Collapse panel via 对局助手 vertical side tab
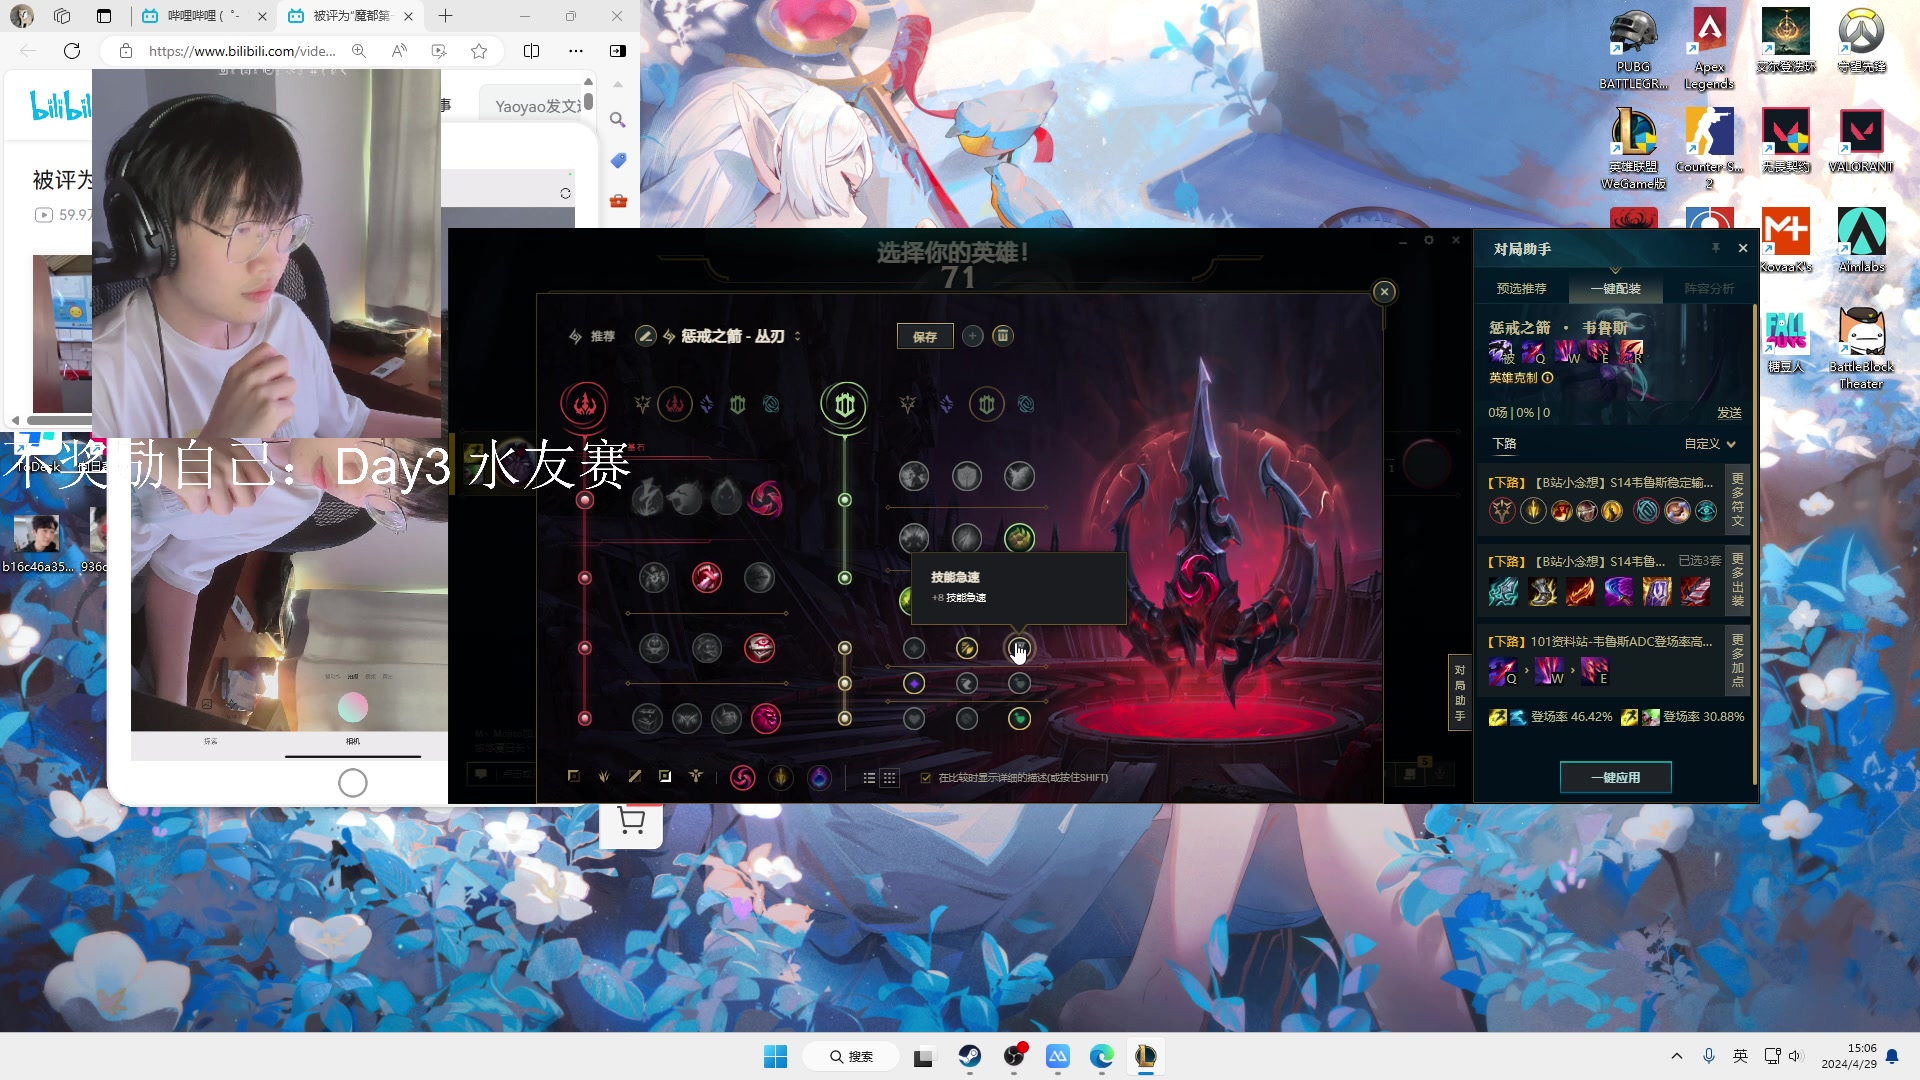Screen dimensions: 1920x1080 point(1460,692)
